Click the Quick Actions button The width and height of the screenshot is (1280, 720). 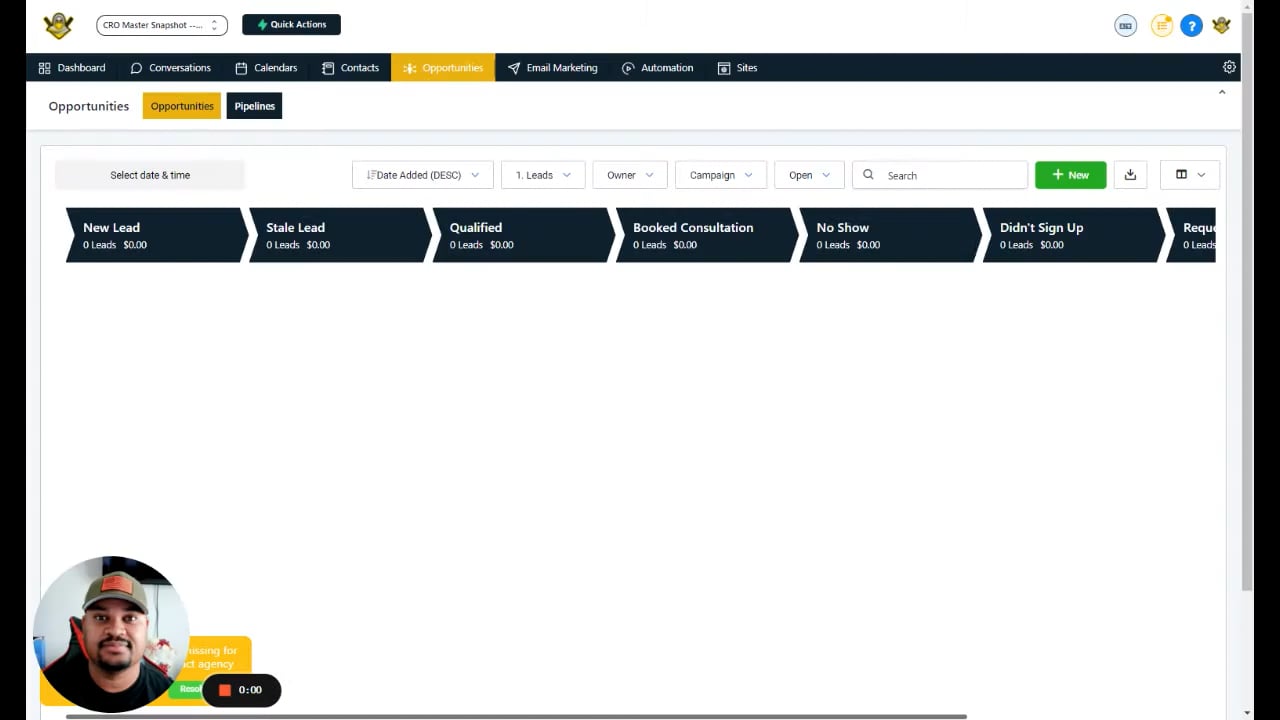pyautogui.click(x=291, y=24)
